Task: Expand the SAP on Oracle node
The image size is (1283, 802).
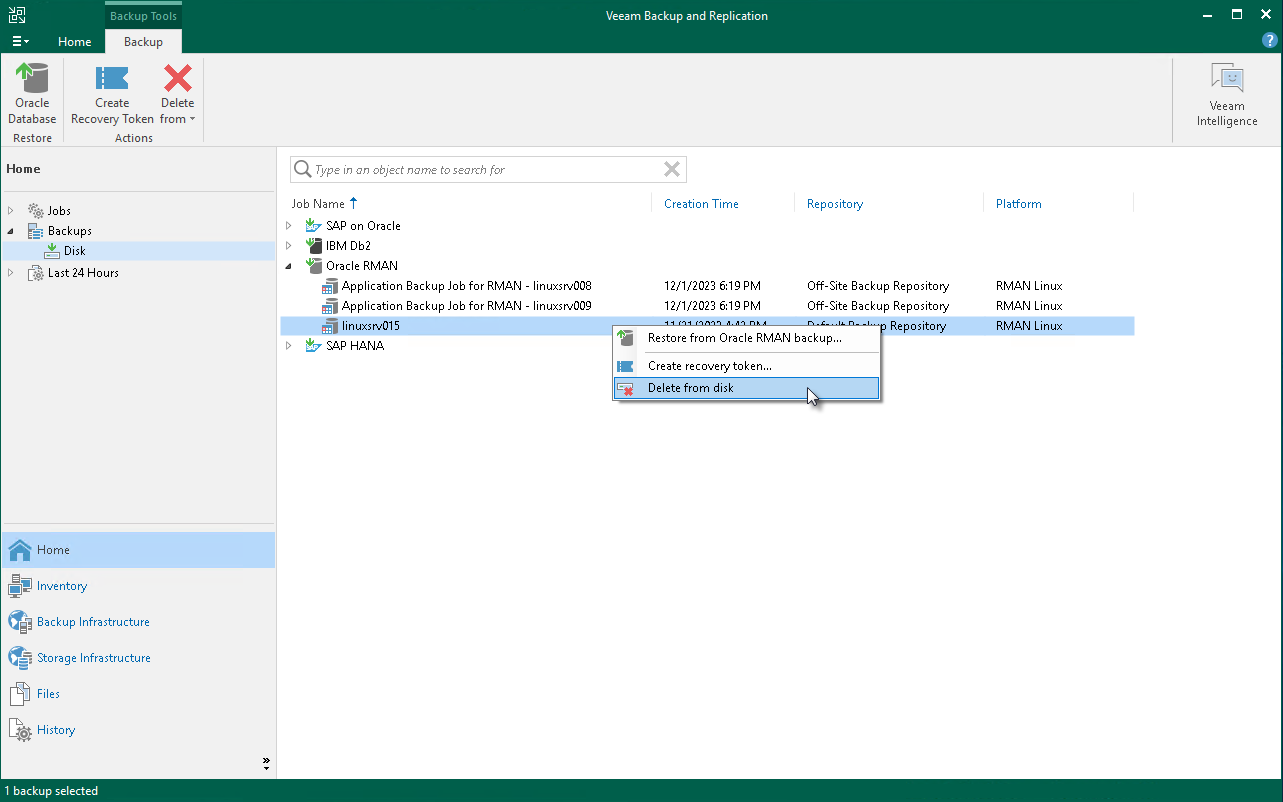Action: click(289, 226)
